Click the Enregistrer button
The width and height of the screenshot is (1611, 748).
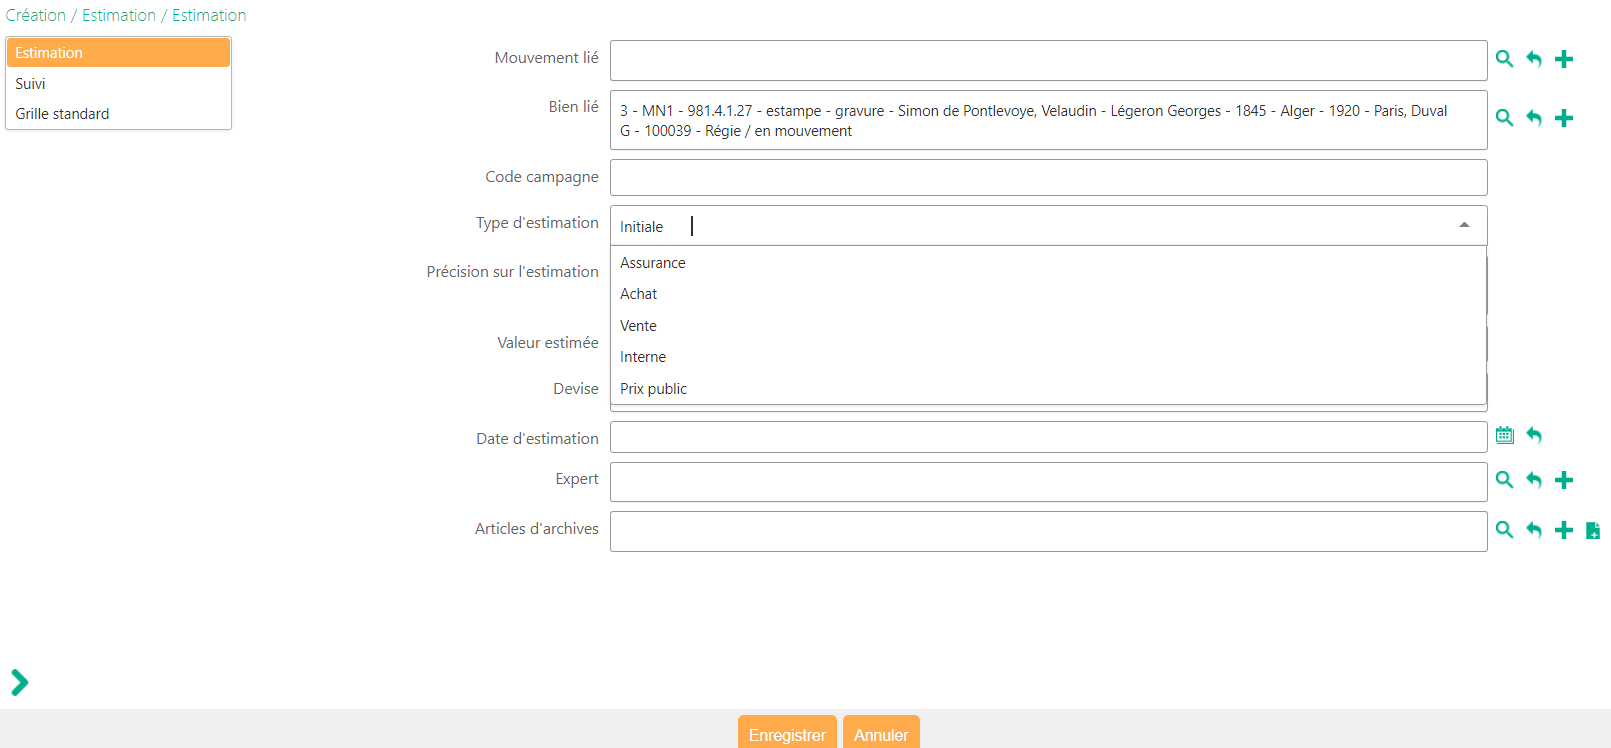pyautogui.click(x=787, y=734)
